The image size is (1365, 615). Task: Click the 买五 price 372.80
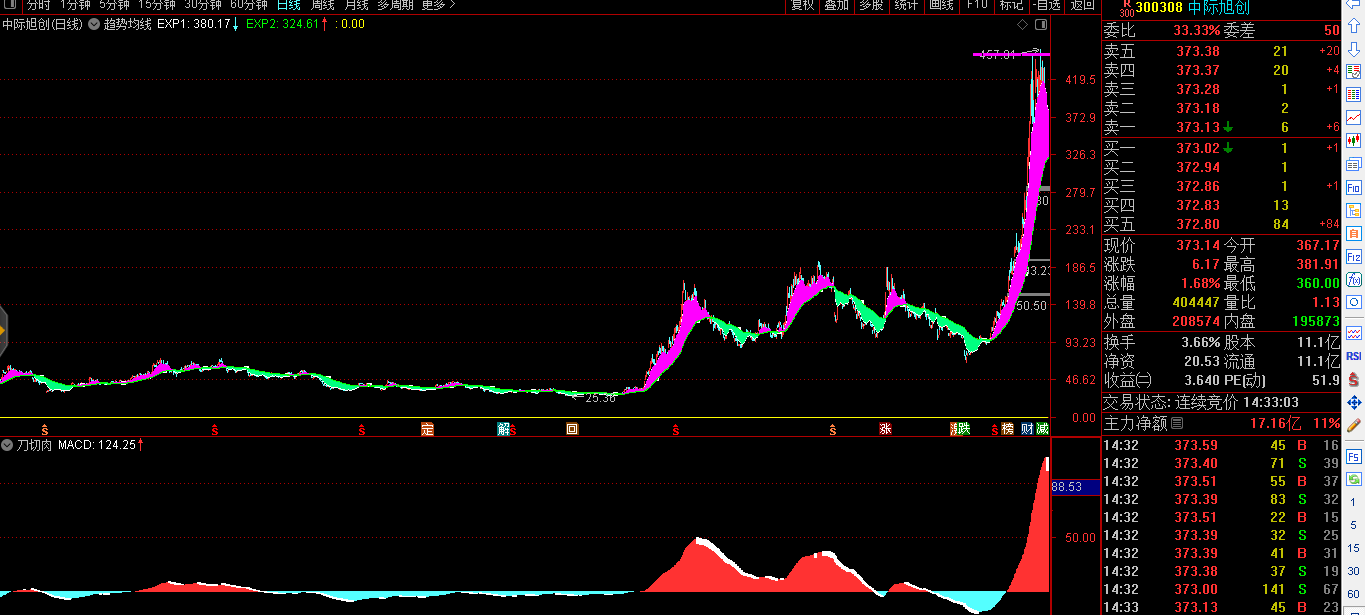(x=1198, y=224)
